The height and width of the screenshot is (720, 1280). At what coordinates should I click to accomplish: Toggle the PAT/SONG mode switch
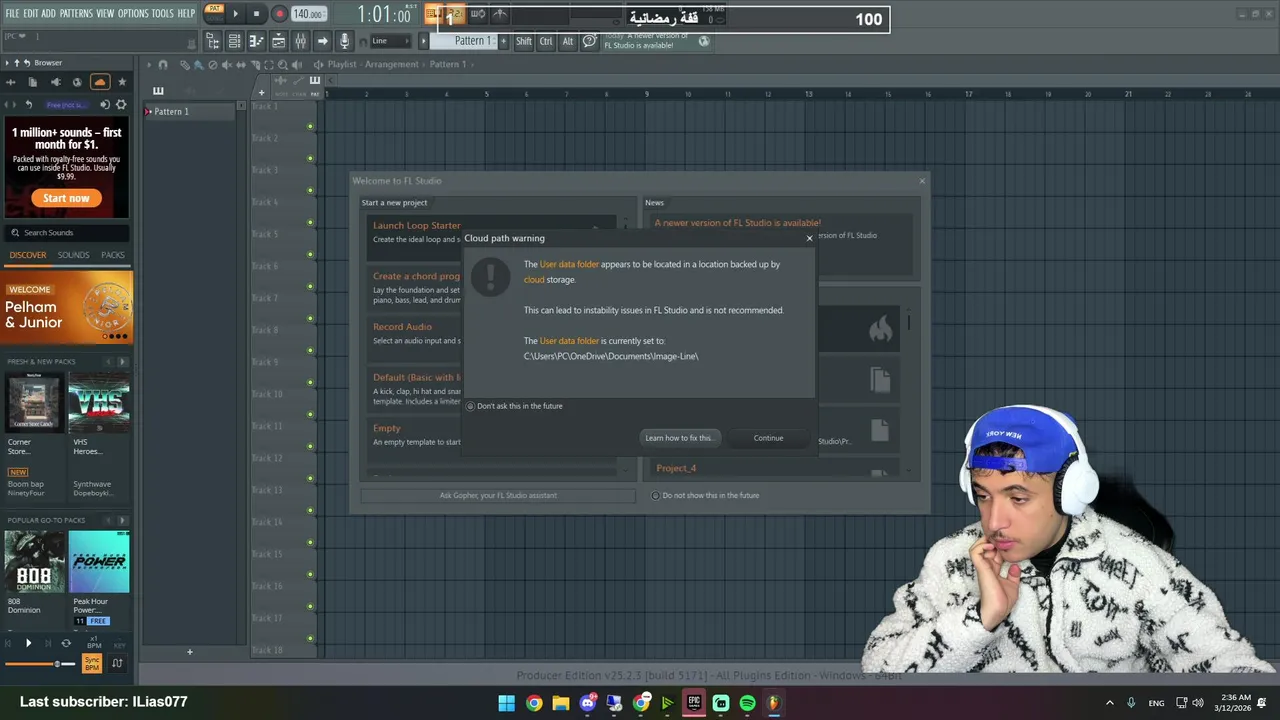(214, 13)
